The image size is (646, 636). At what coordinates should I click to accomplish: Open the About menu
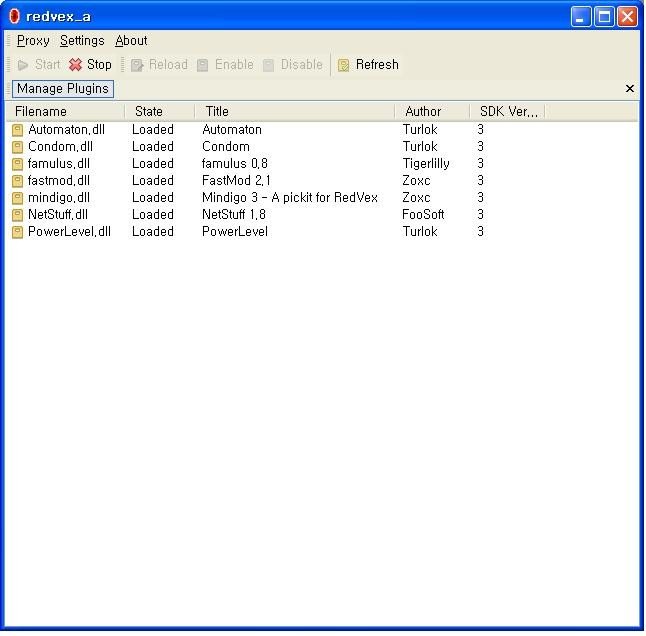pos(131,41)
